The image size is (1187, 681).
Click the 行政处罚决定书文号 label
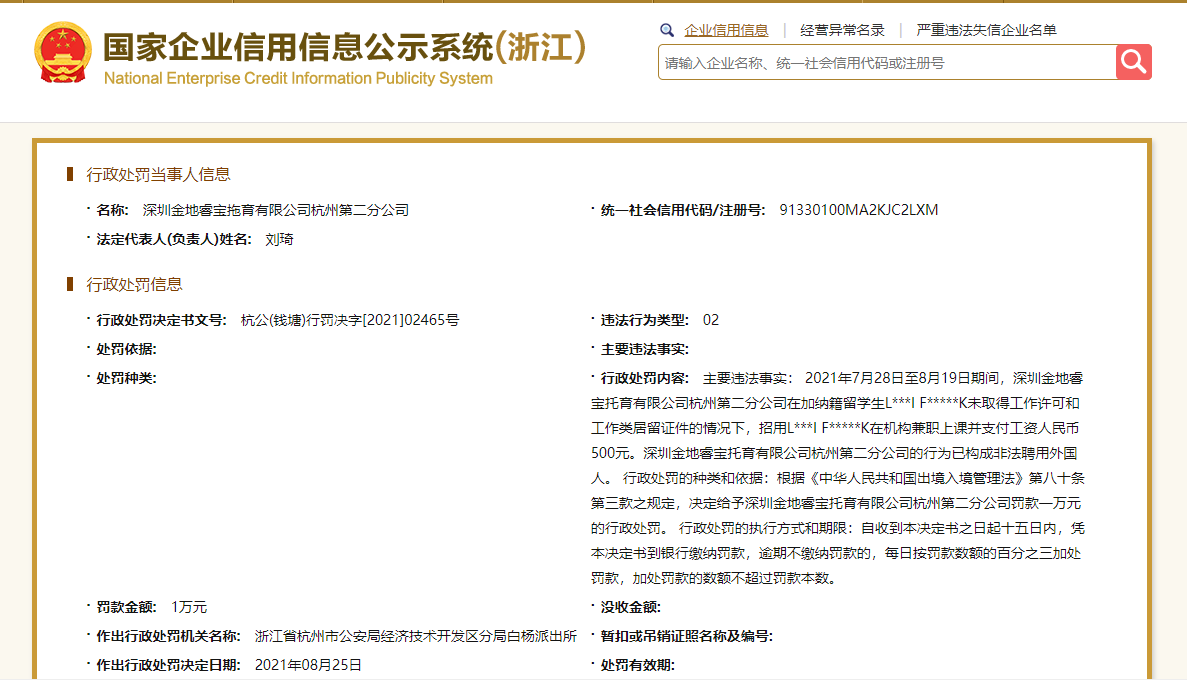[161, 321]
